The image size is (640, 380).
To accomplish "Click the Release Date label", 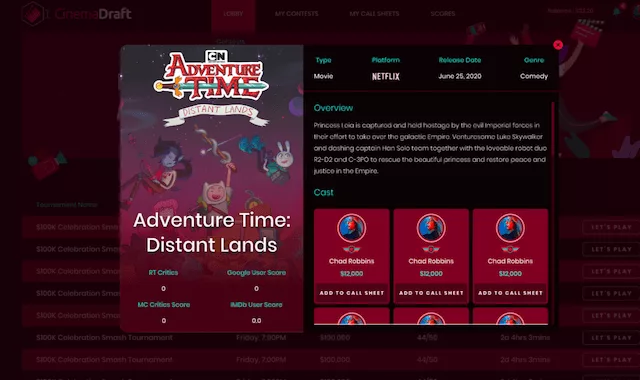I will pyautogui.click(x=460, y=60).
